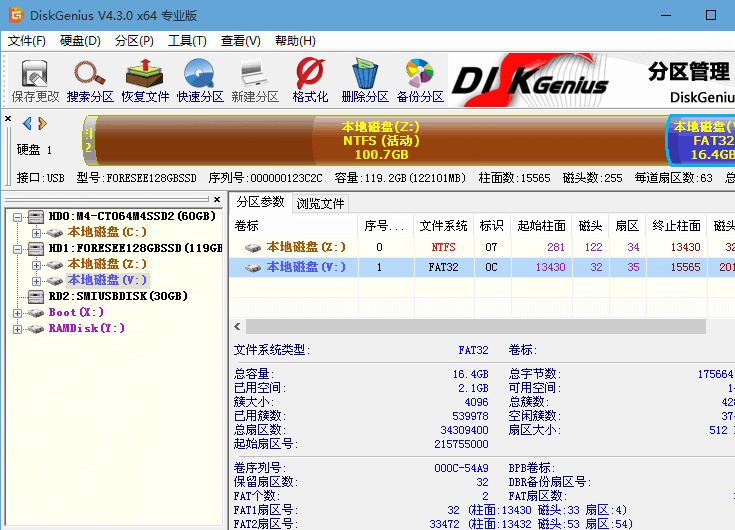Viewport: 735px width, 530px height.
Task: Go to the next disk with the right arrow
Action: pos(42,123)
